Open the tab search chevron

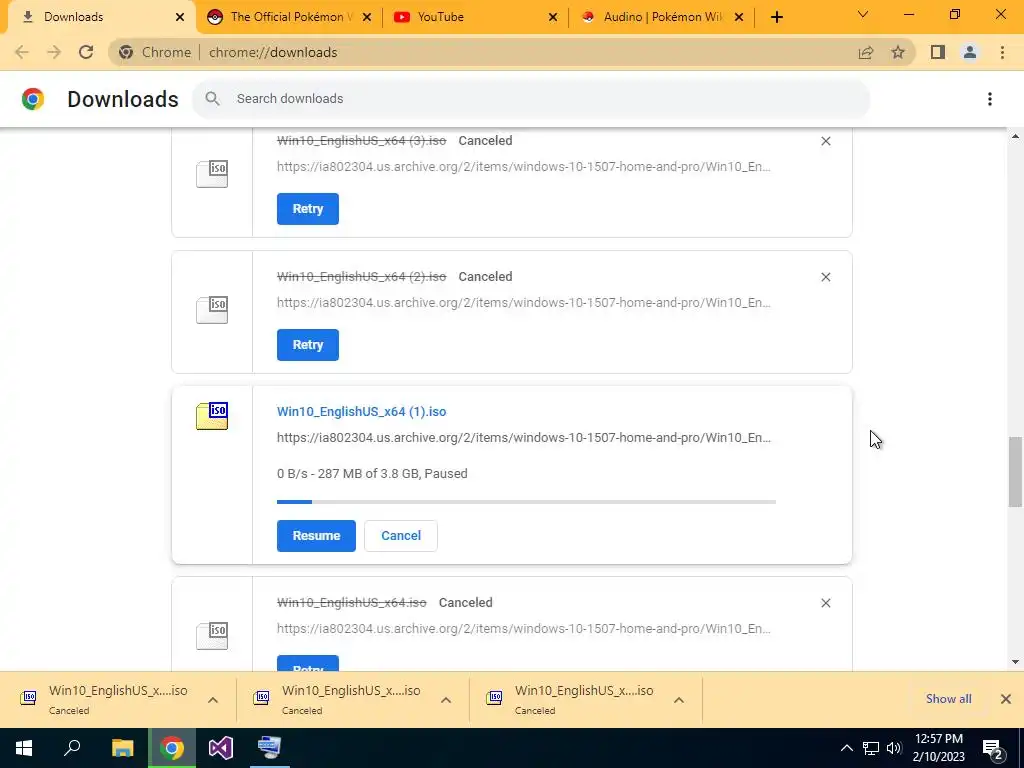pos(863,14)
